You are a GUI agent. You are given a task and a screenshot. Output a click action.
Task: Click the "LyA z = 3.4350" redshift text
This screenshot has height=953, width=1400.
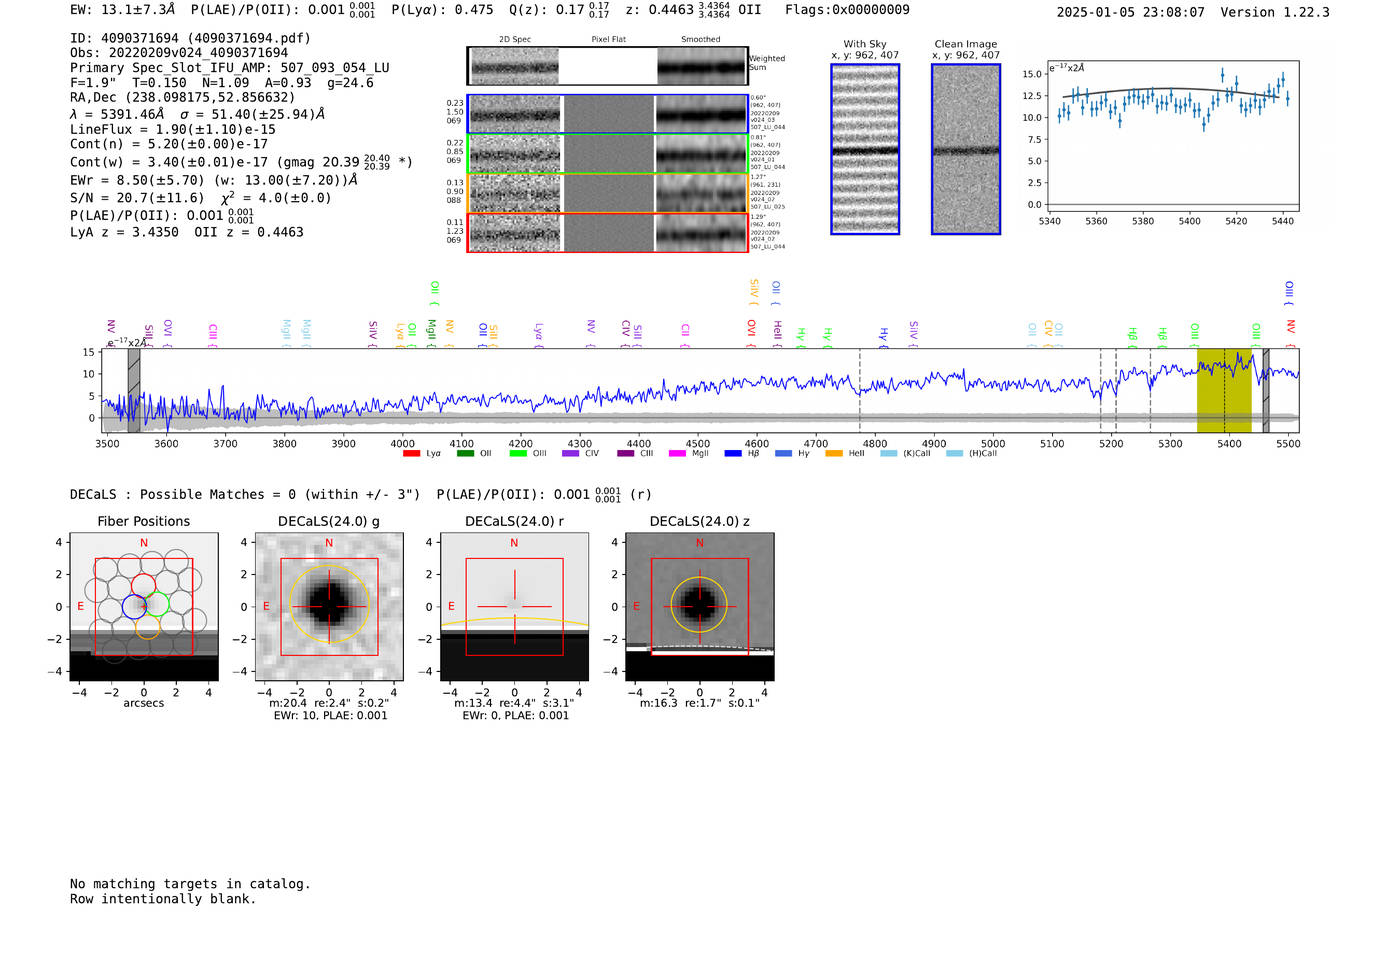(x=125, y=232)
